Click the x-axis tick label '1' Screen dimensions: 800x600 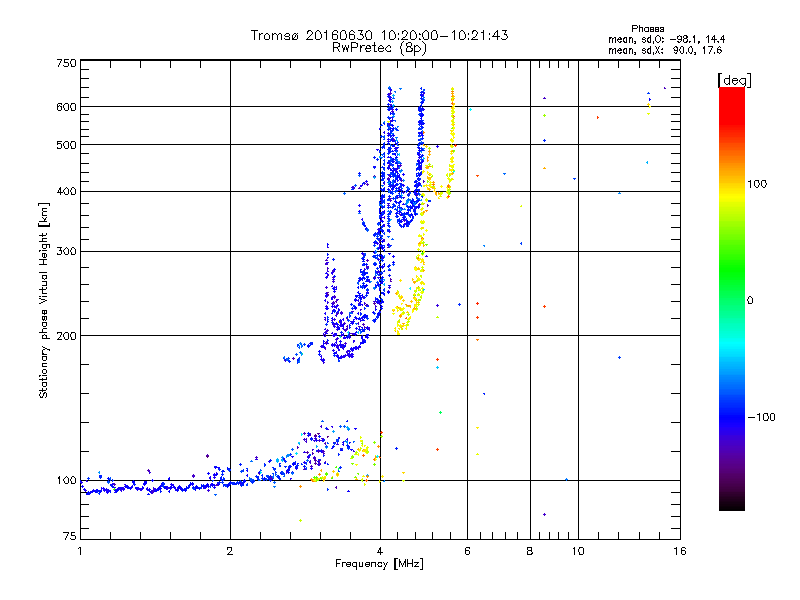click(80, 551)
